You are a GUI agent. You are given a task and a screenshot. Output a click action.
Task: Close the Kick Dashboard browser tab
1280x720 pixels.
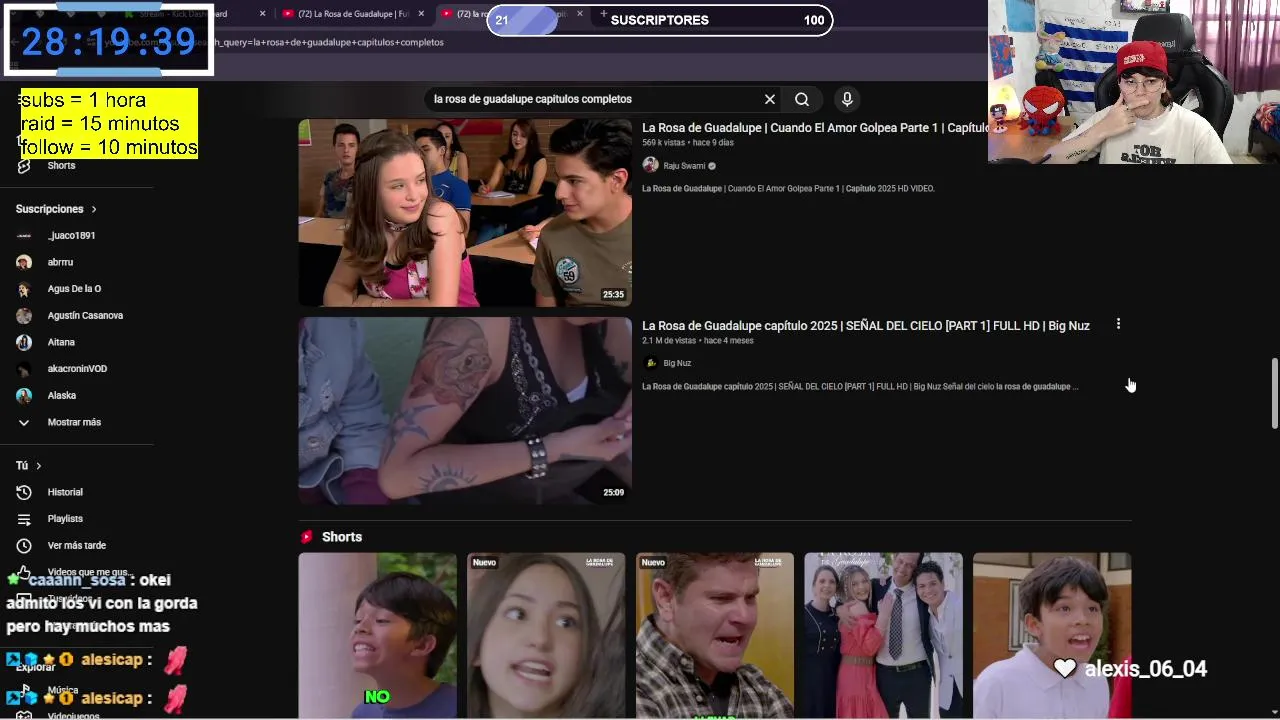coord(262,14)
